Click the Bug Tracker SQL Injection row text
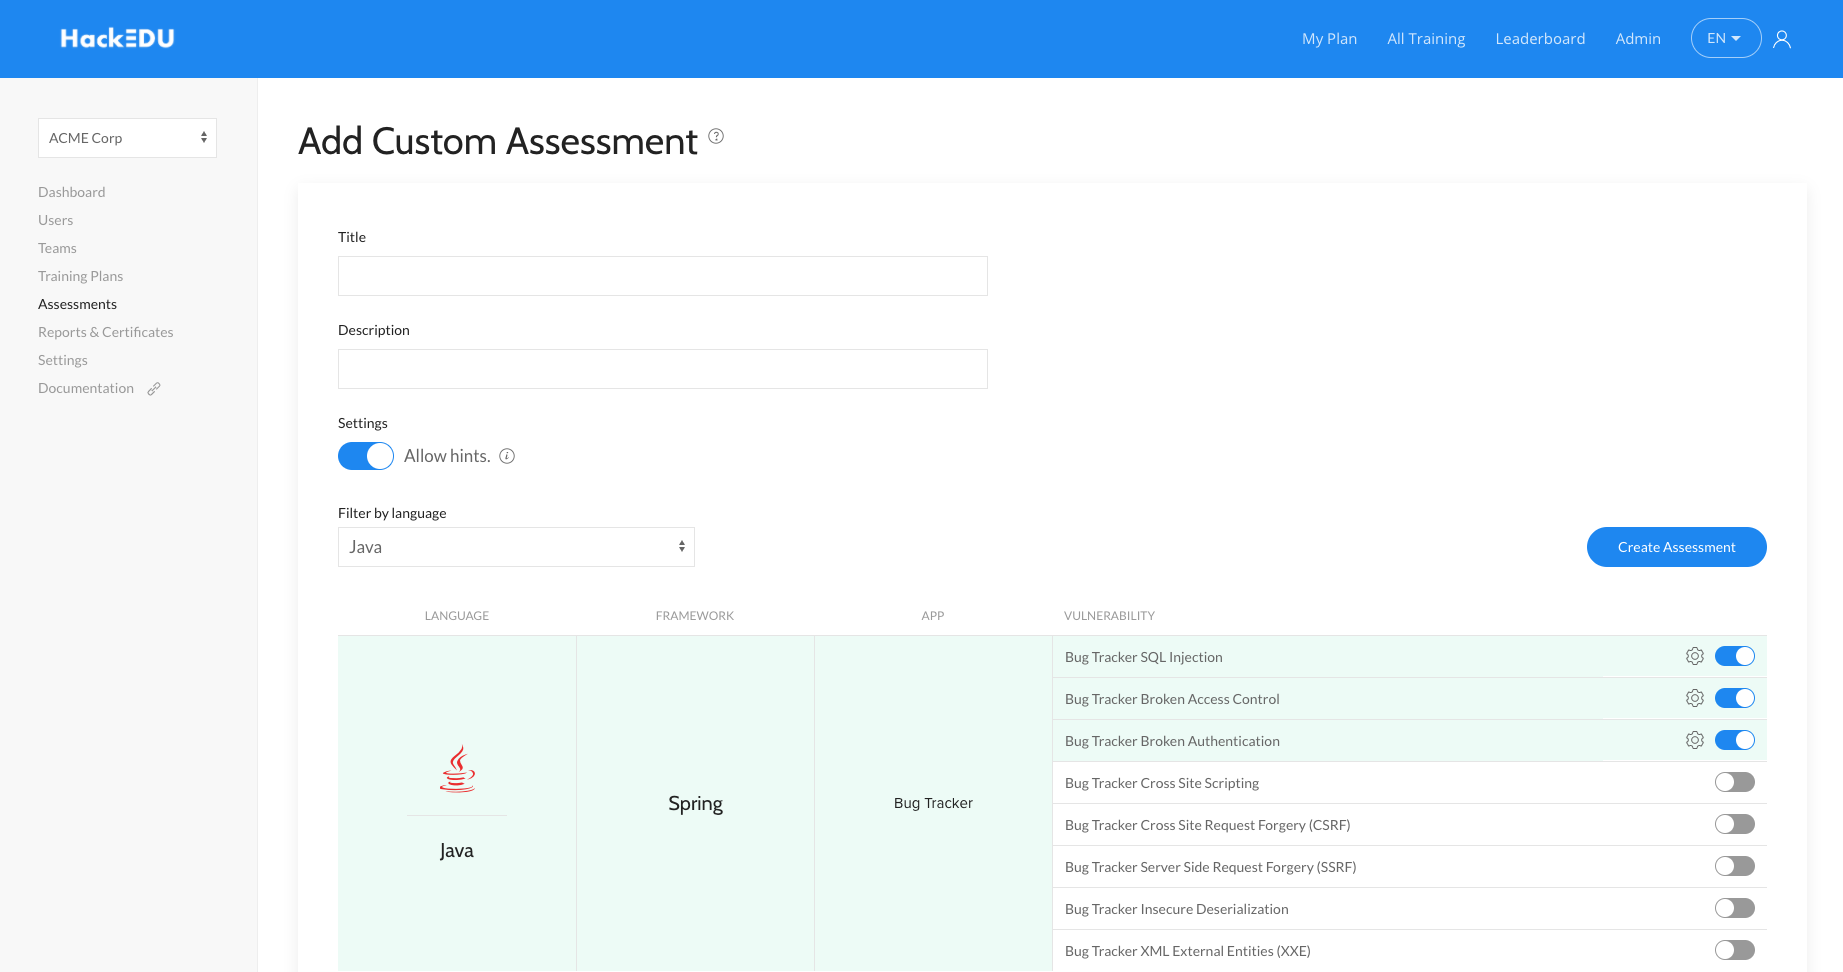This screenshot has width=1843, height=972. tap(1144, 657)
